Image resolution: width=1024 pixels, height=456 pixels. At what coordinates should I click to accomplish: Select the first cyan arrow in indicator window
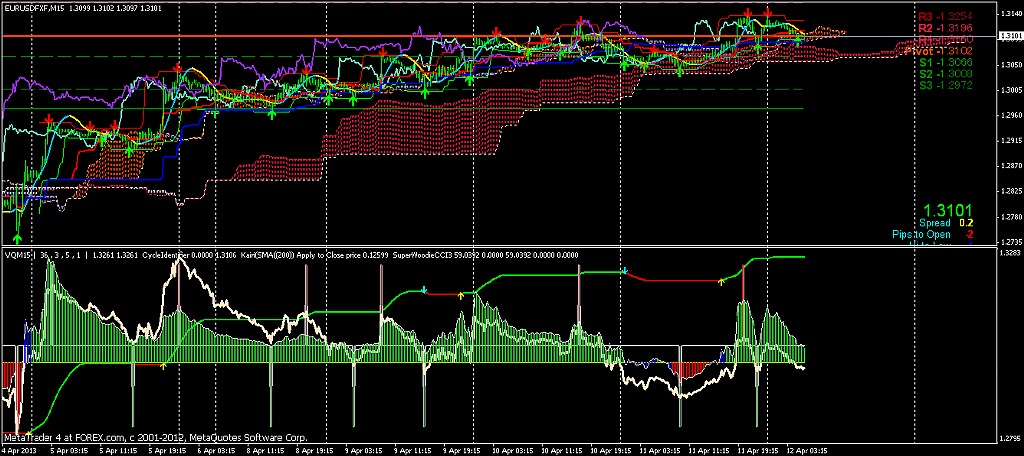424,290
